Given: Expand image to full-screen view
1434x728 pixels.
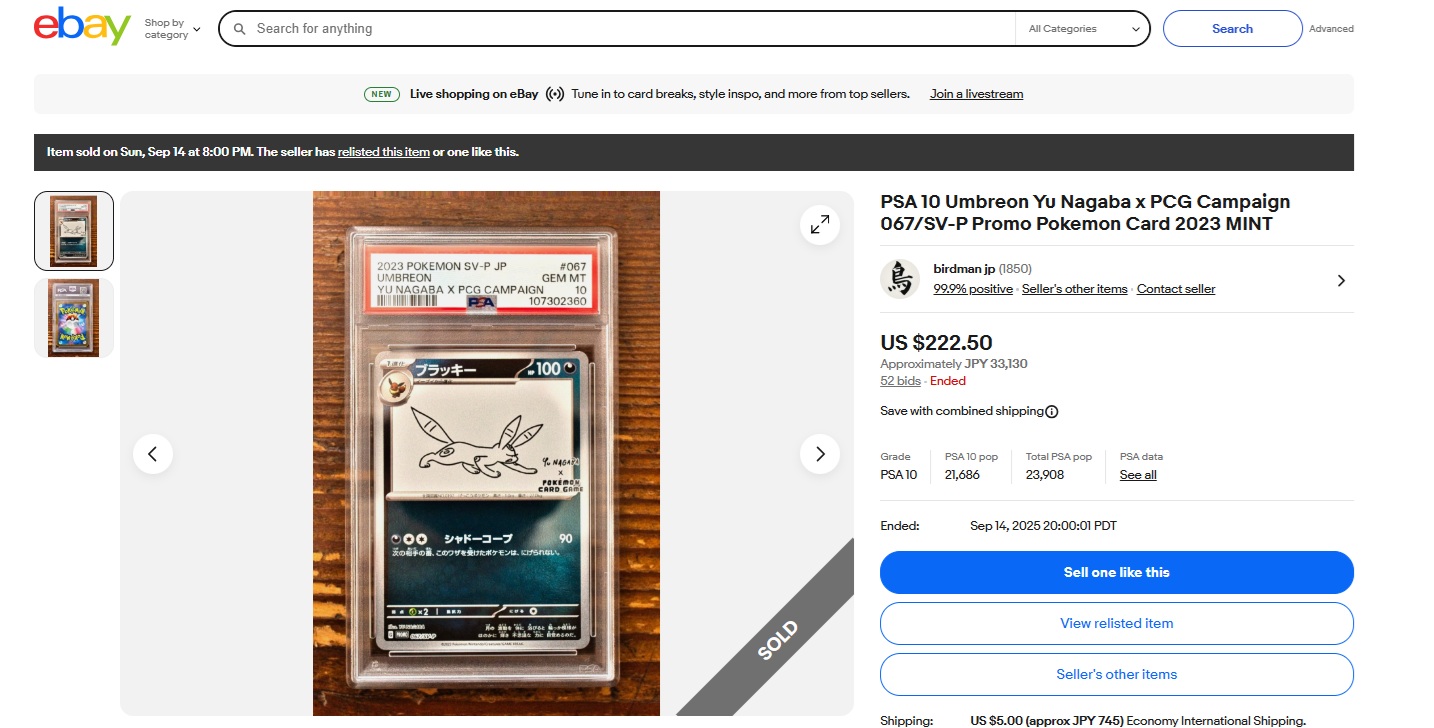Looking at the screenshot, I should [819, 225].
